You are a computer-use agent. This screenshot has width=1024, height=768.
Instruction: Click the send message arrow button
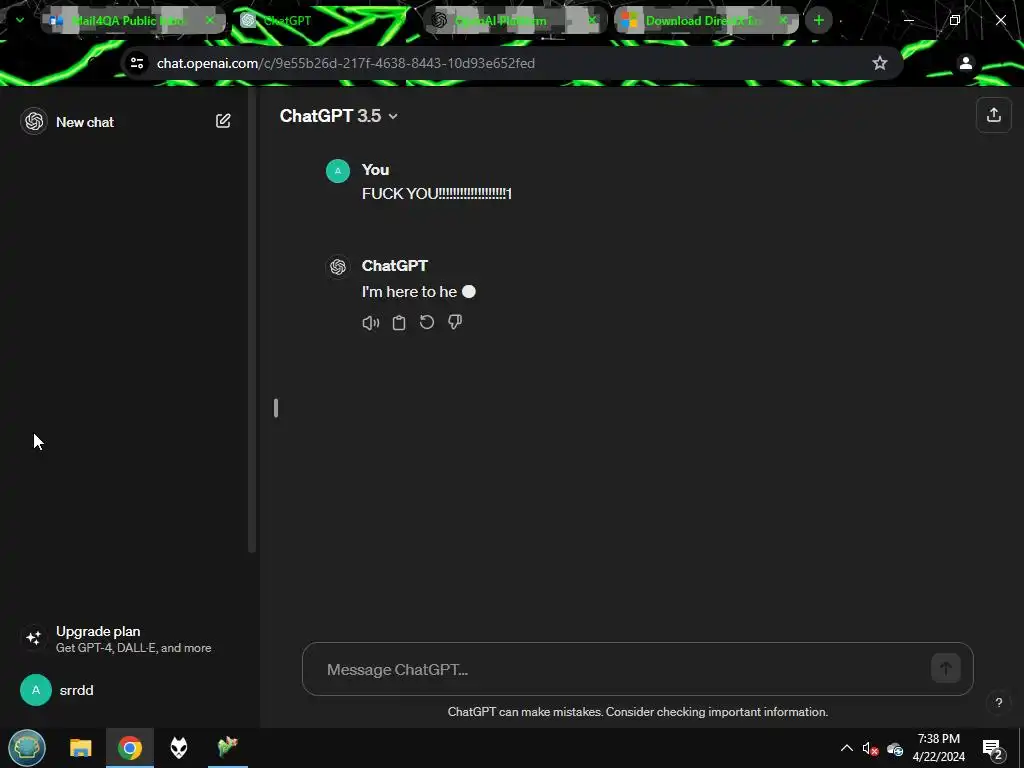[945, 668]
